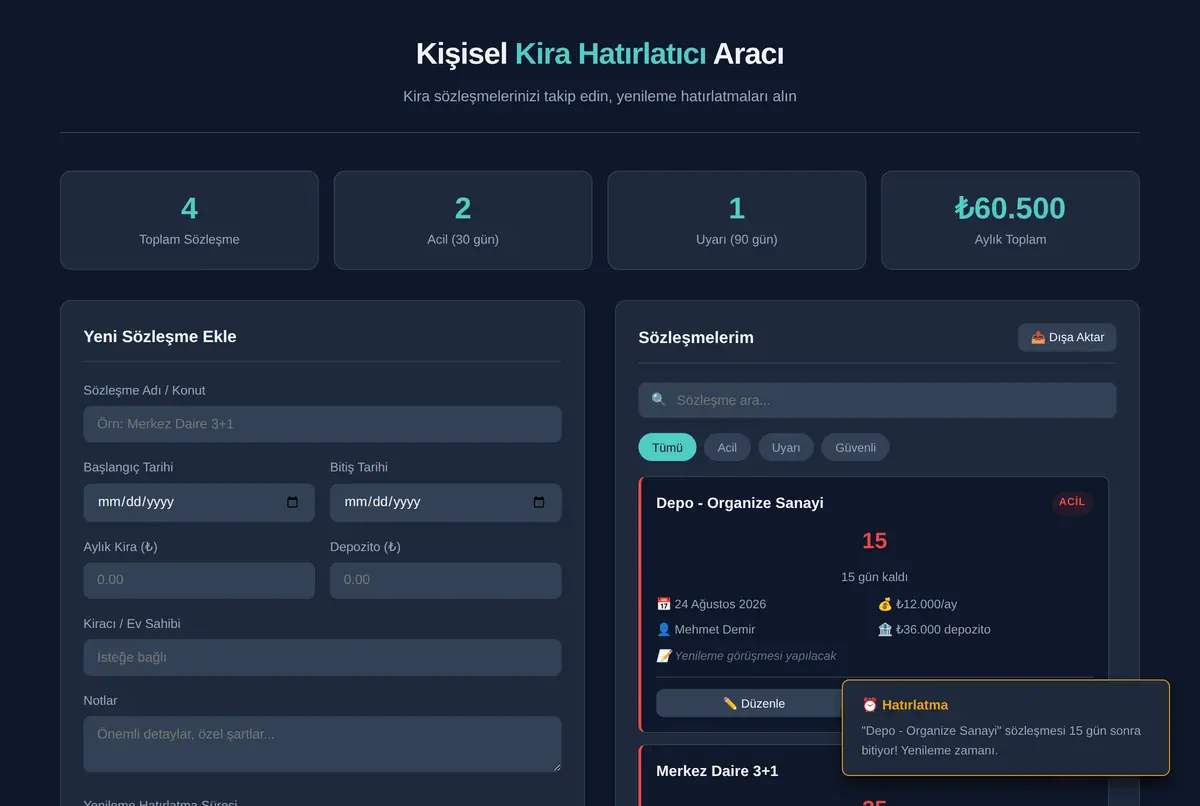Click the 'Yeni Sözleşme Ekle' heading
The image size is (1200, 806).
coord(160,336)
